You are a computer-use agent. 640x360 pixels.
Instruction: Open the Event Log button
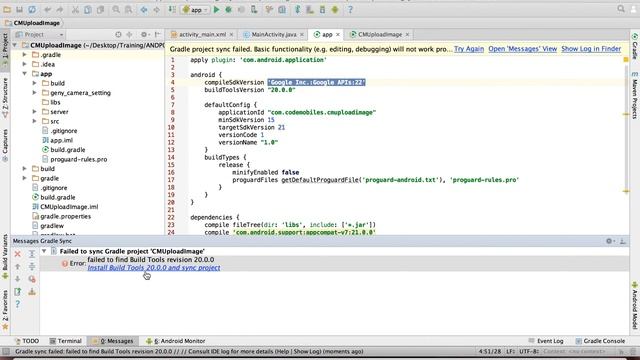(546, 341)
